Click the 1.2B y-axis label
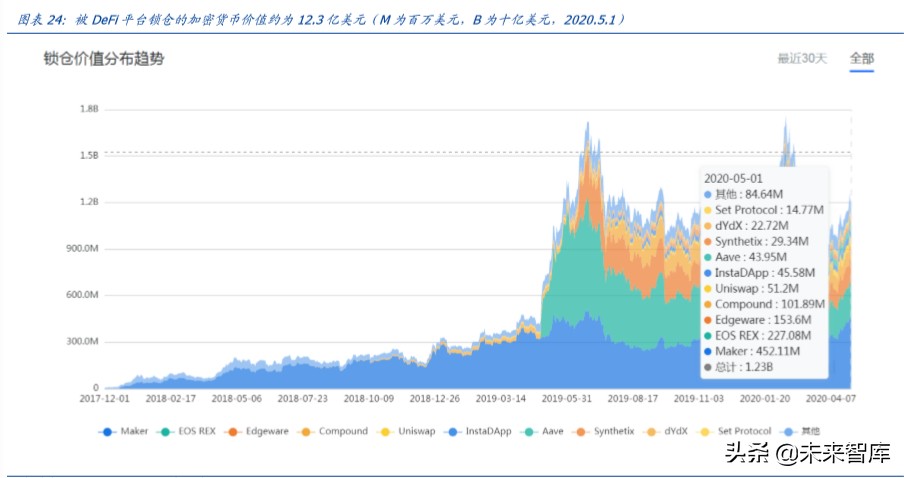Screen dimensions: 904x478 (89, 202)
